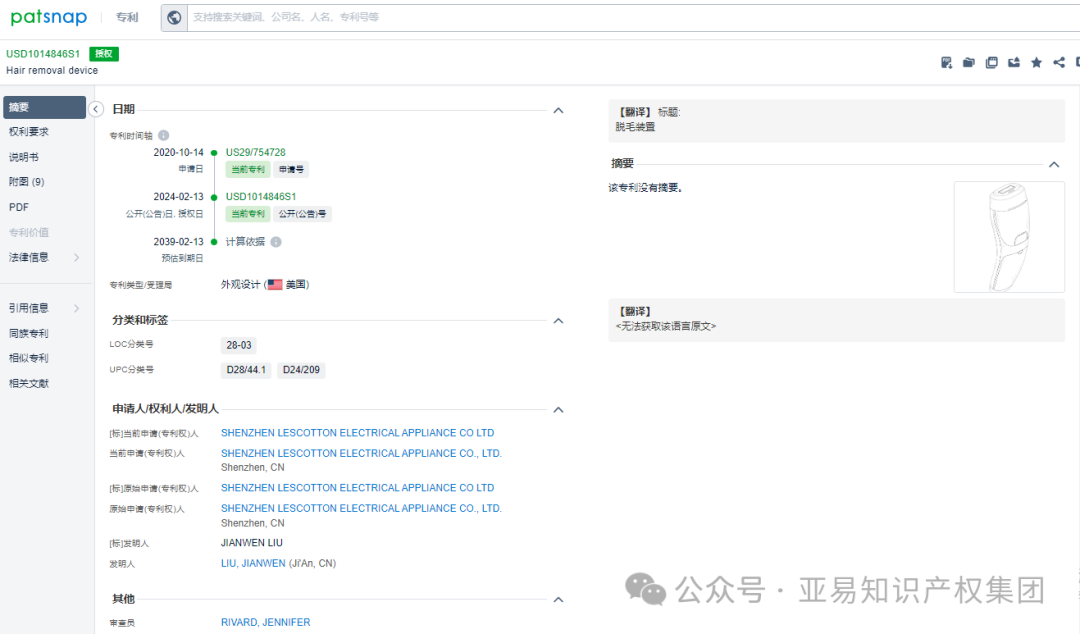Open applicant link SHENZHEN LESCOTTON
Image resolution: width=1080 pixels, height=634 pixels.
pos(356,432)
